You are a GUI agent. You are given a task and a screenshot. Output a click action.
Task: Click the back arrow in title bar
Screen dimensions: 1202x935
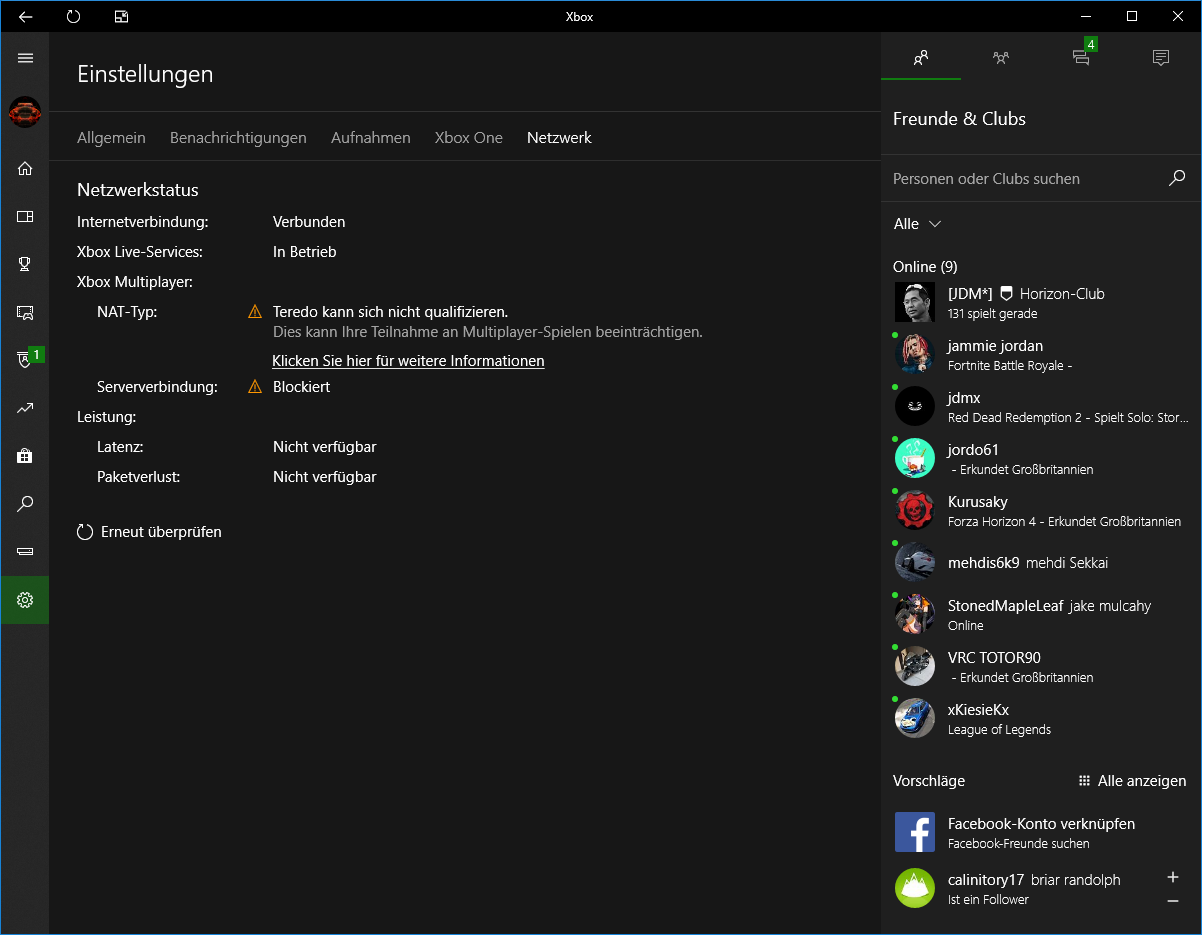pos(25,16)
